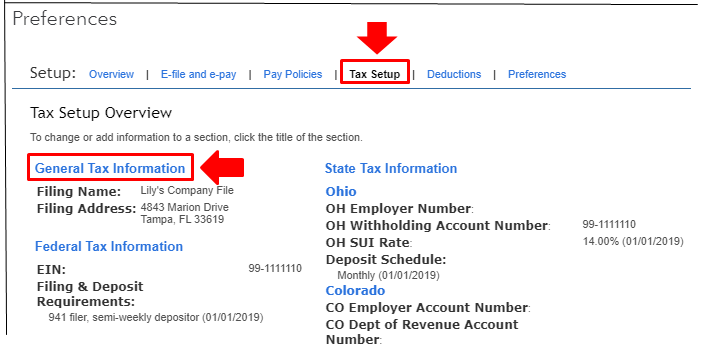Open Federal Tax Information section
706x363 pixels.
pyautogui.click(x=109, y=246)
